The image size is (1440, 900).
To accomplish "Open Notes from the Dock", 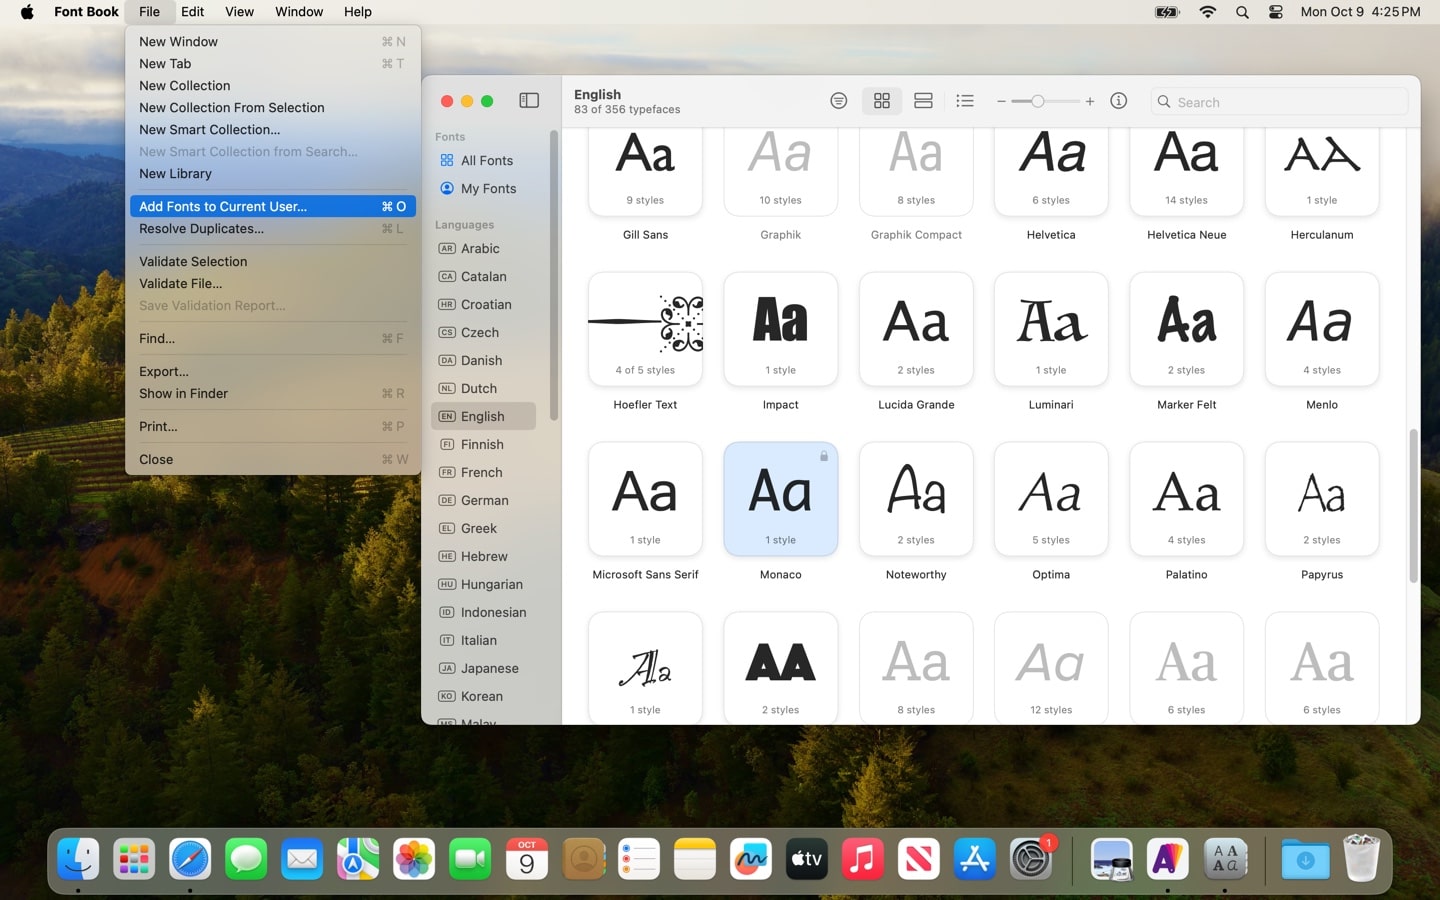I will [695, 859].
